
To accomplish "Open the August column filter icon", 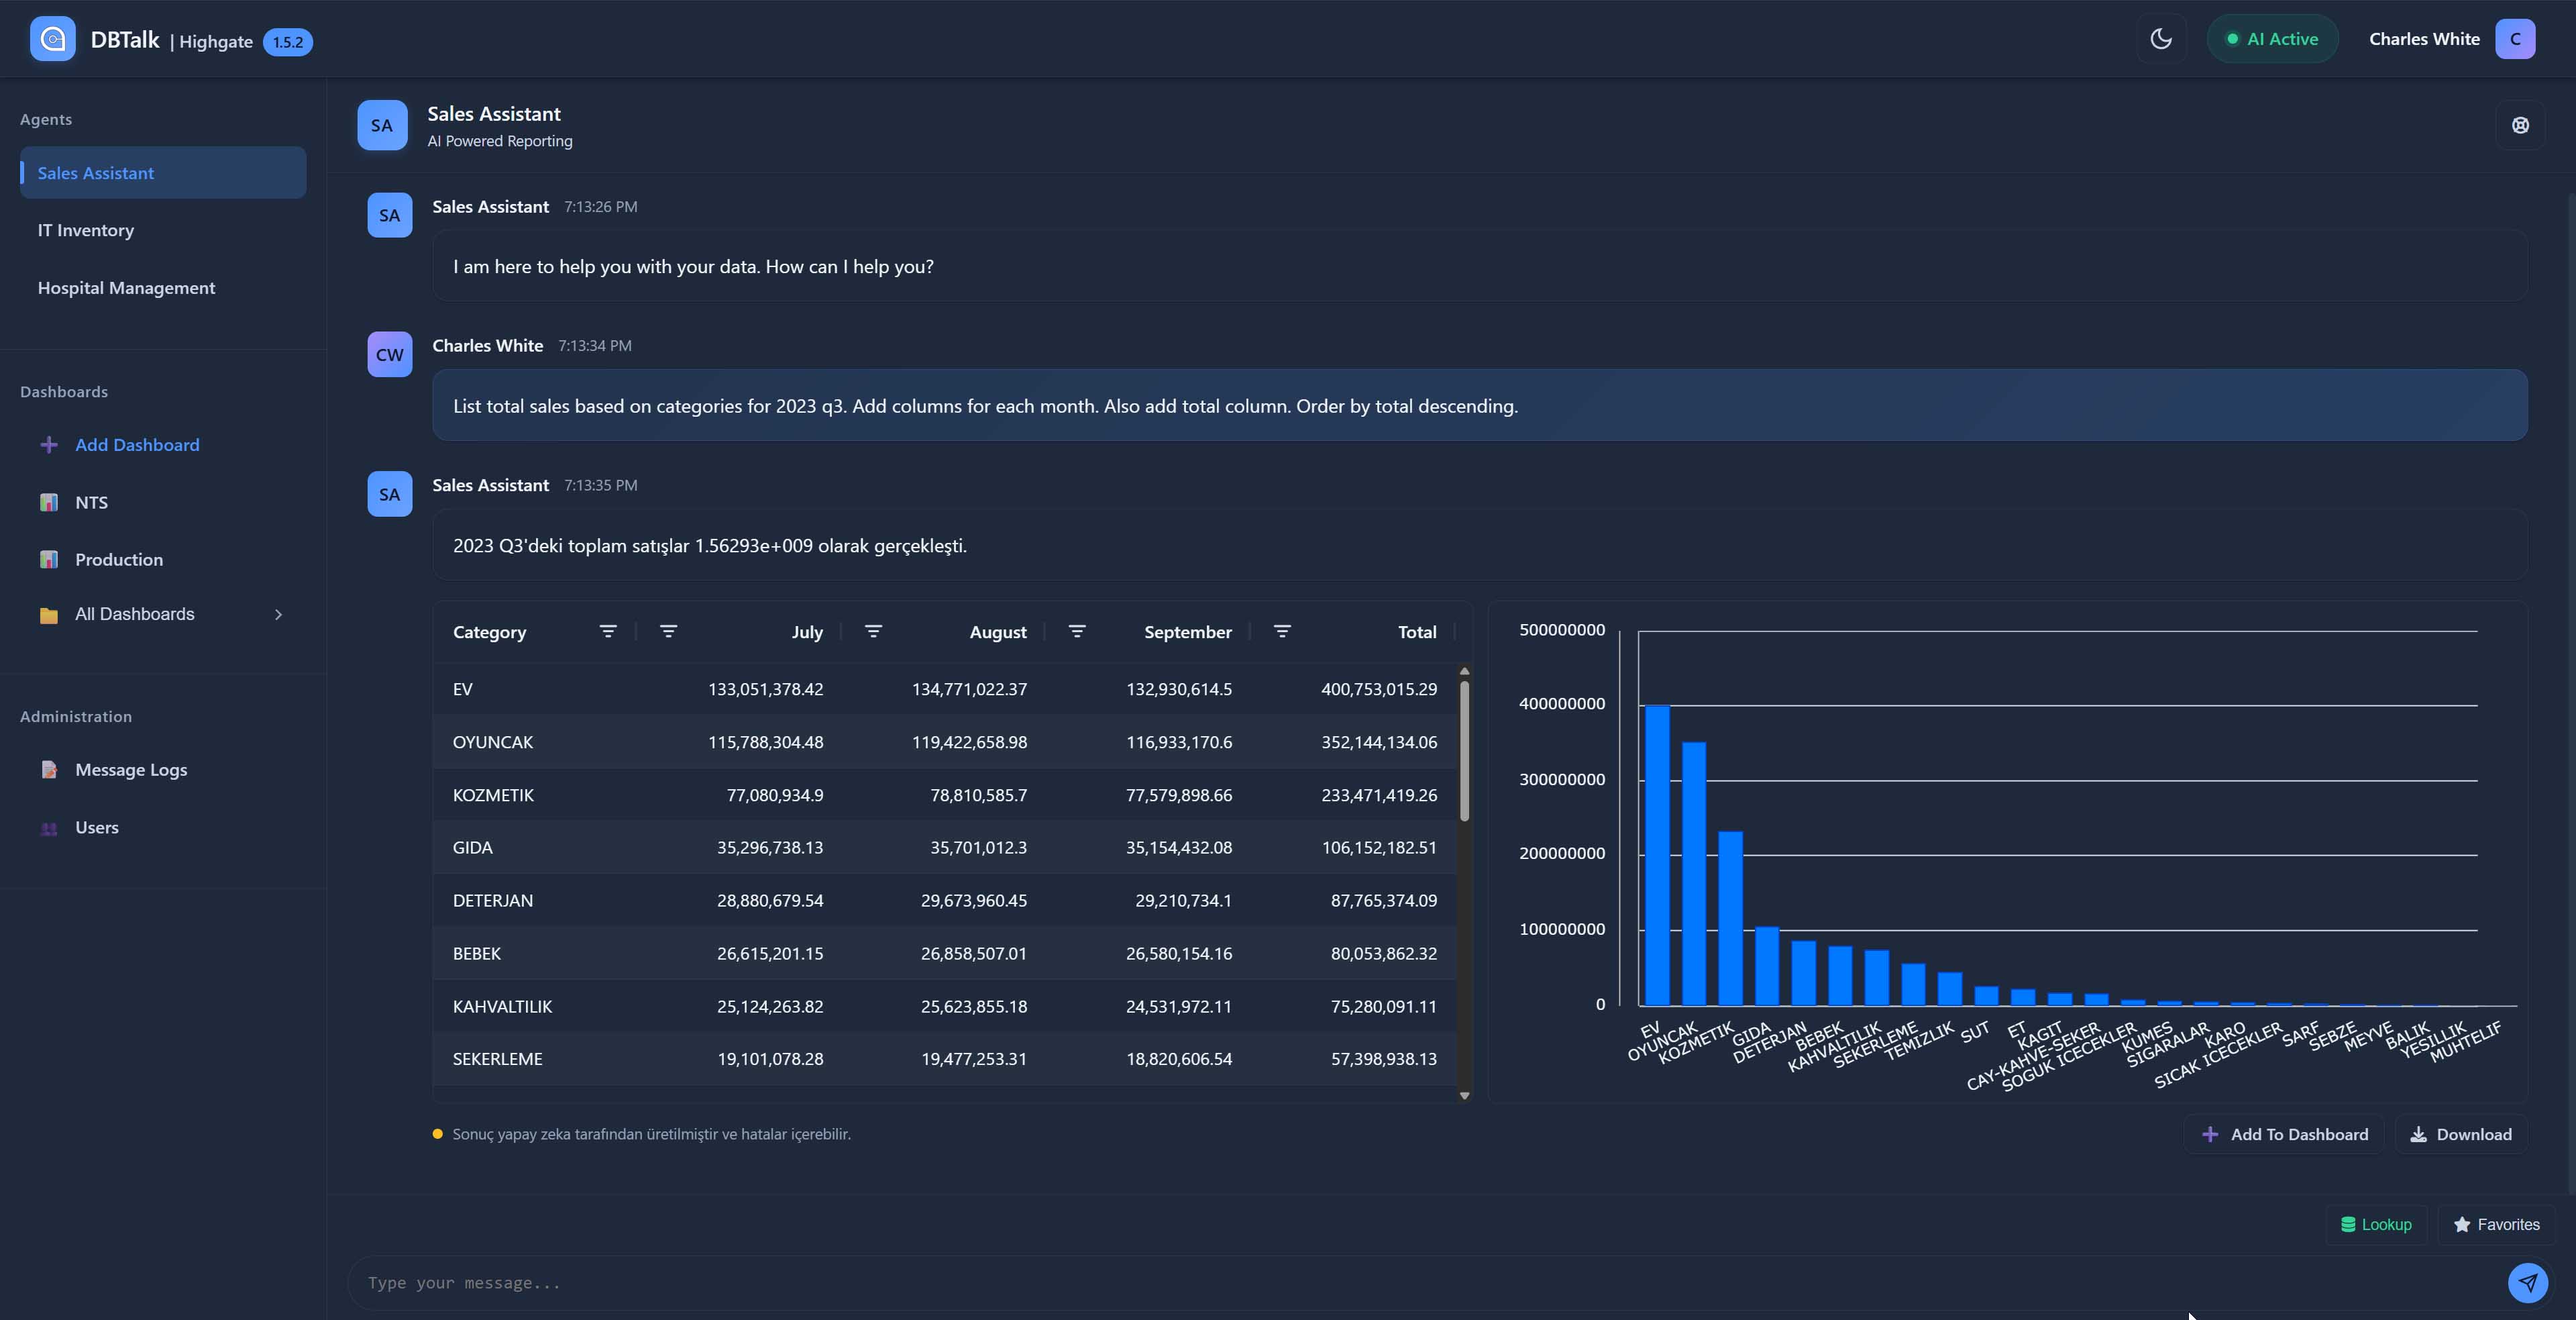I will [x=873, y=631].
